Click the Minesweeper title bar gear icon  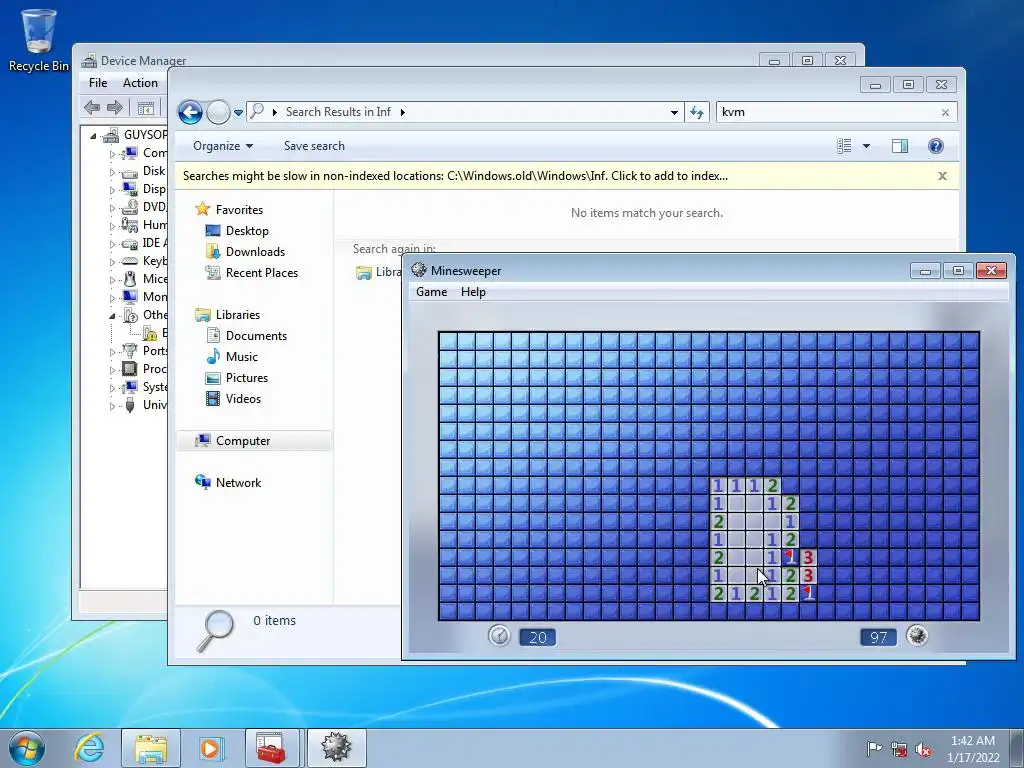419,270
